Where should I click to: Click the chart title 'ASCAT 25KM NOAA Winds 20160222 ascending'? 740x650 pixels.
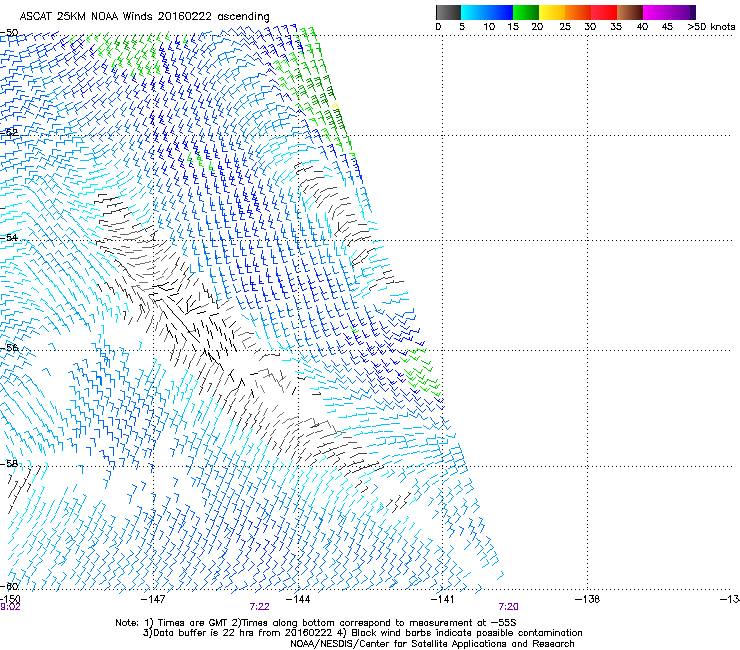tap(144, 16)
